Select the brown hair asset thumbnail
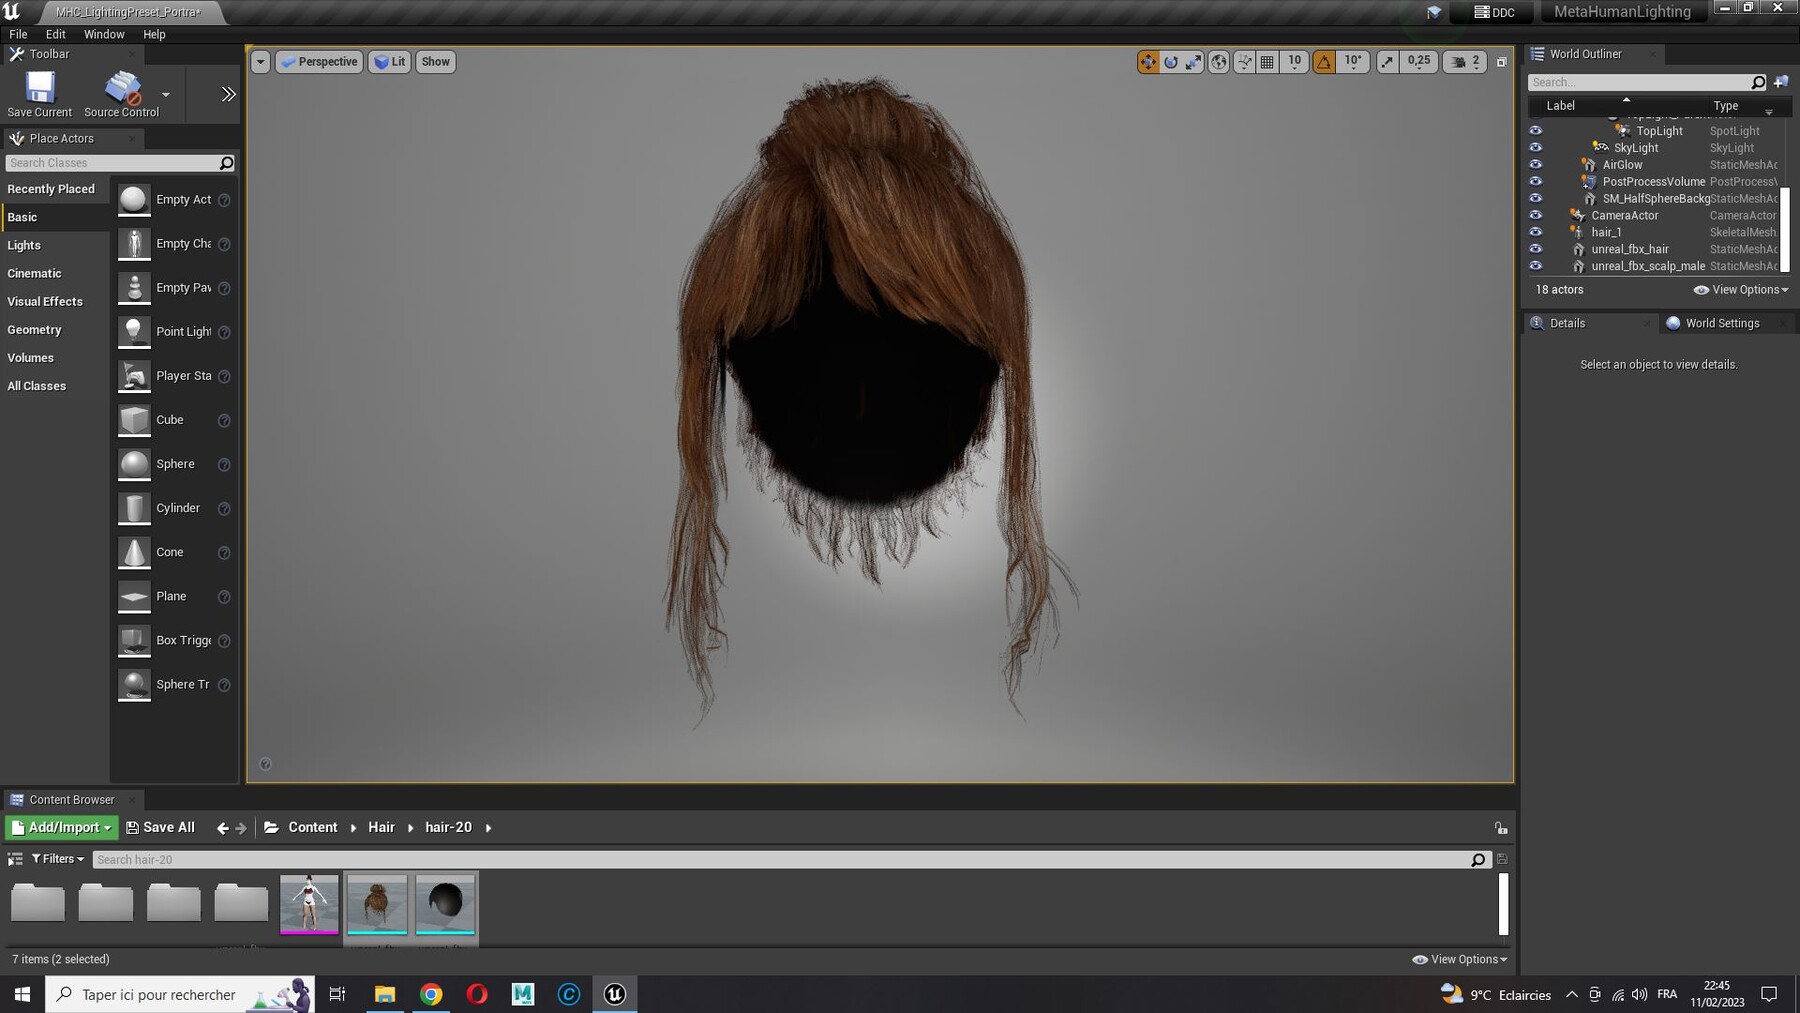 [377, 904]
